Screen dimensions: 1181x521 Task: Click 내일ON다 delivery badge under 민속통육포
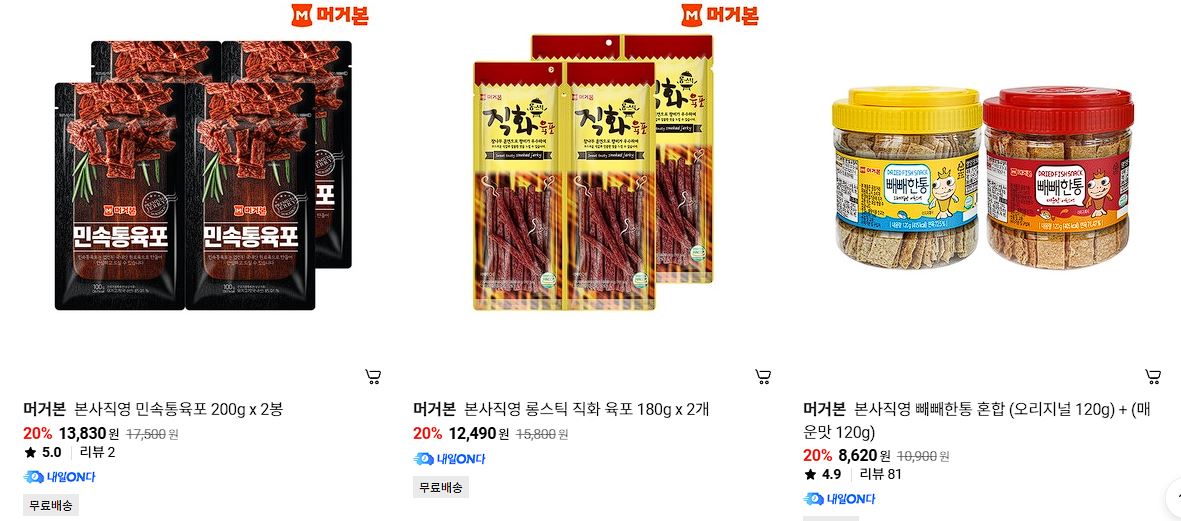(x=60, y=477)
